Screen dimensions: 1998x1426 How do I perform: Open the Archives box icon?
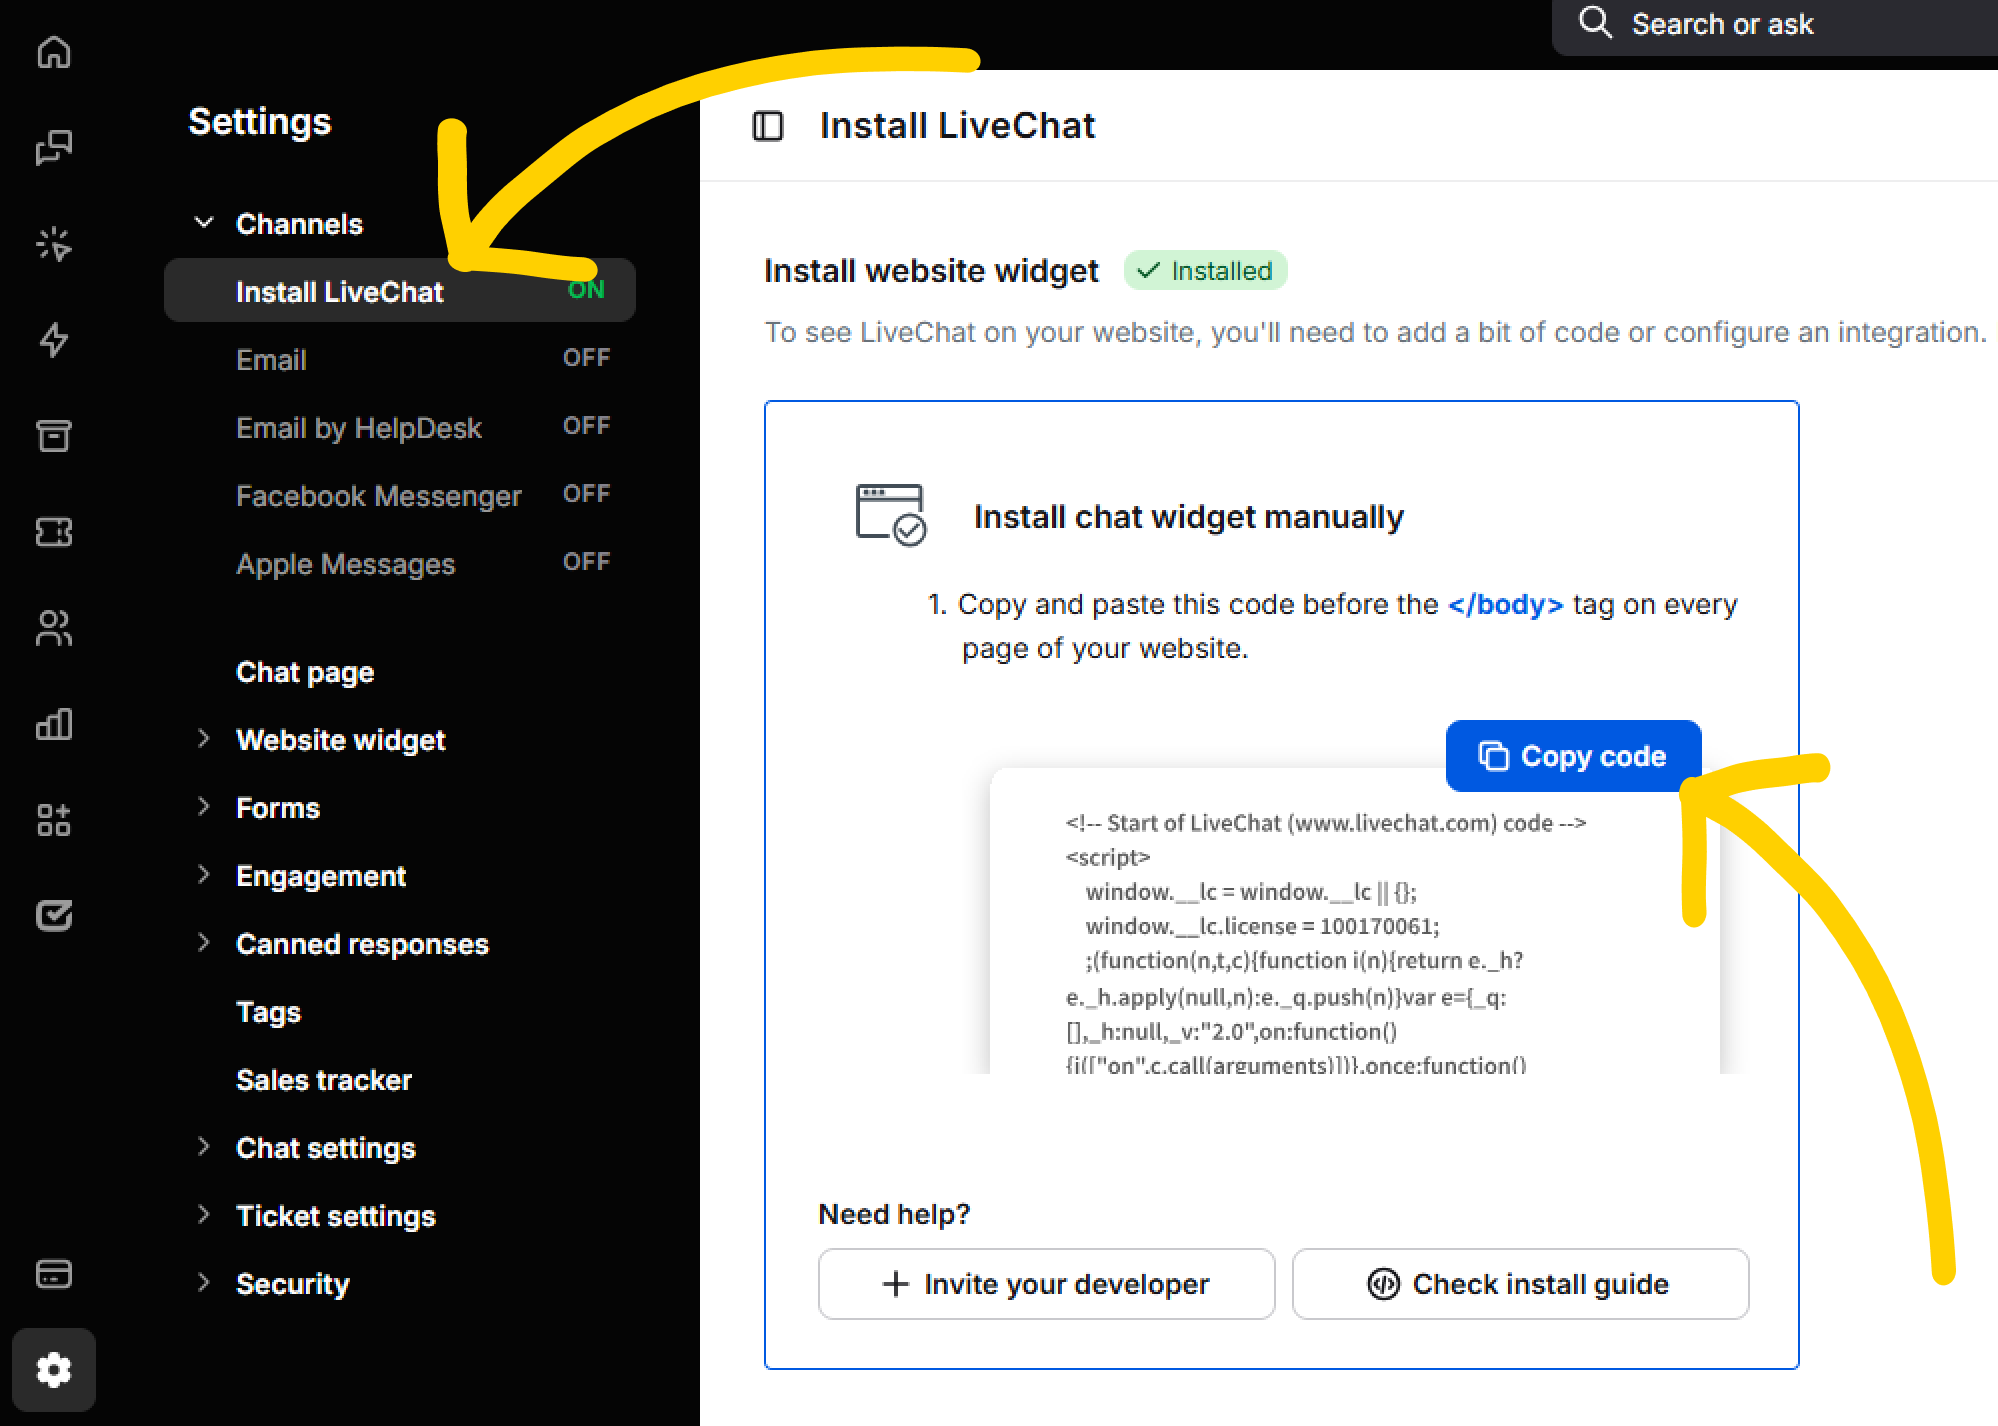[x=54, y=436]
